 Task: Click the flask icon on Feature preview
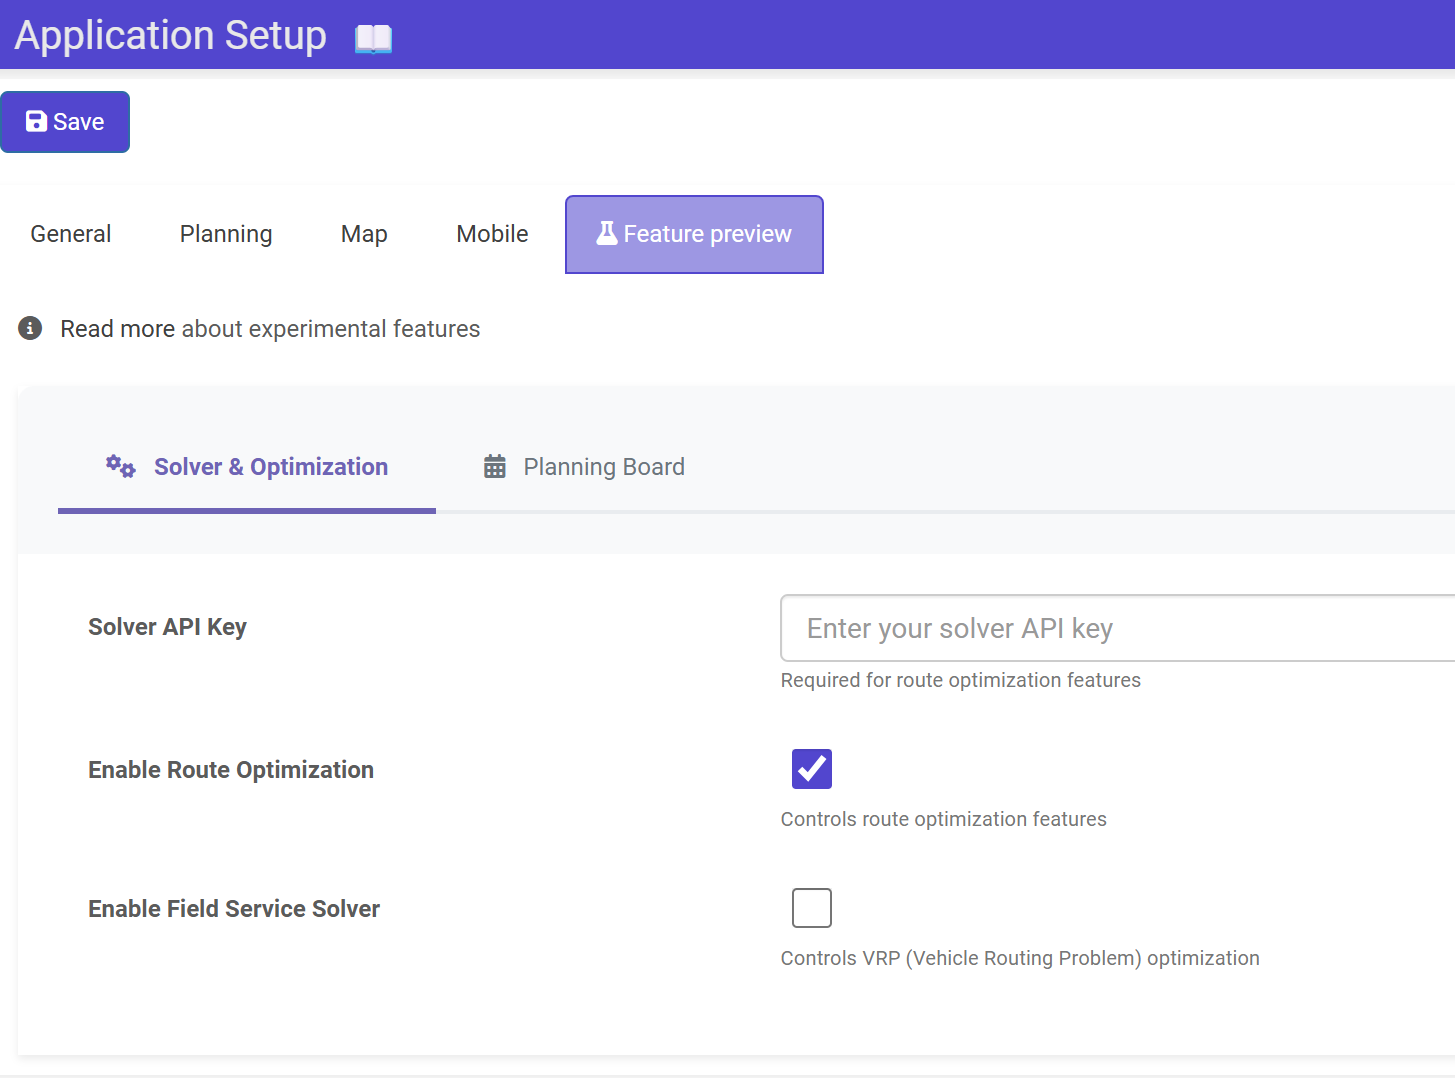606,233
